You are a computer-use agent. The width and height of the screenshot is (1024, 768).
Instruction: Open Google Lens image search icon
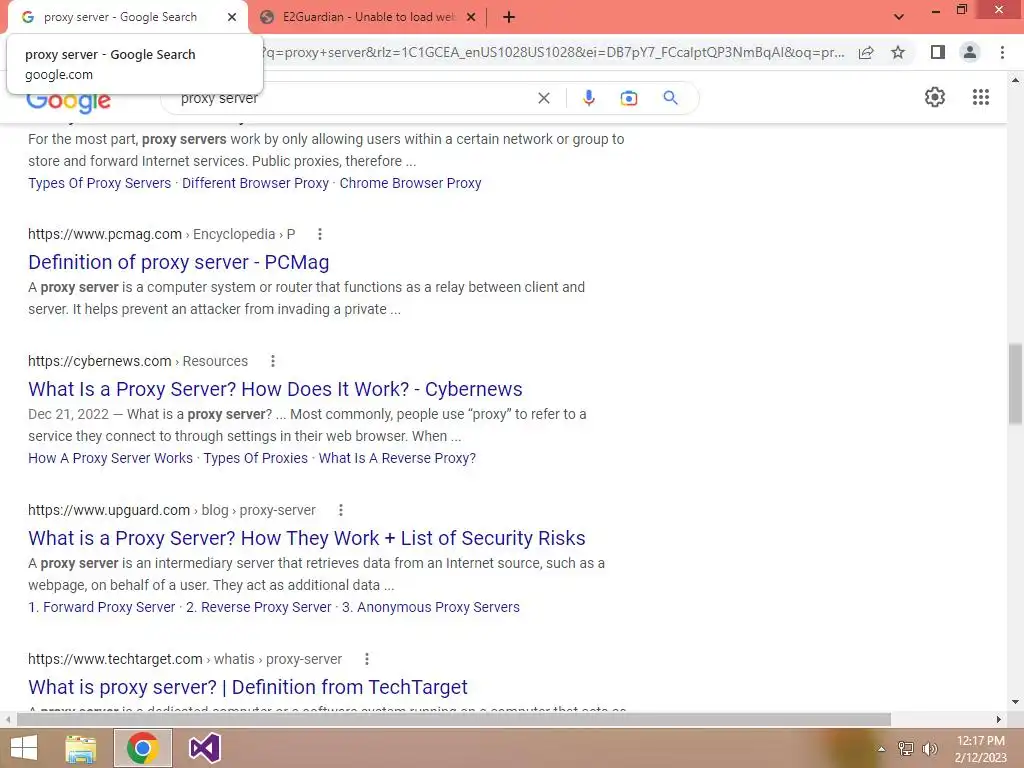628,98
